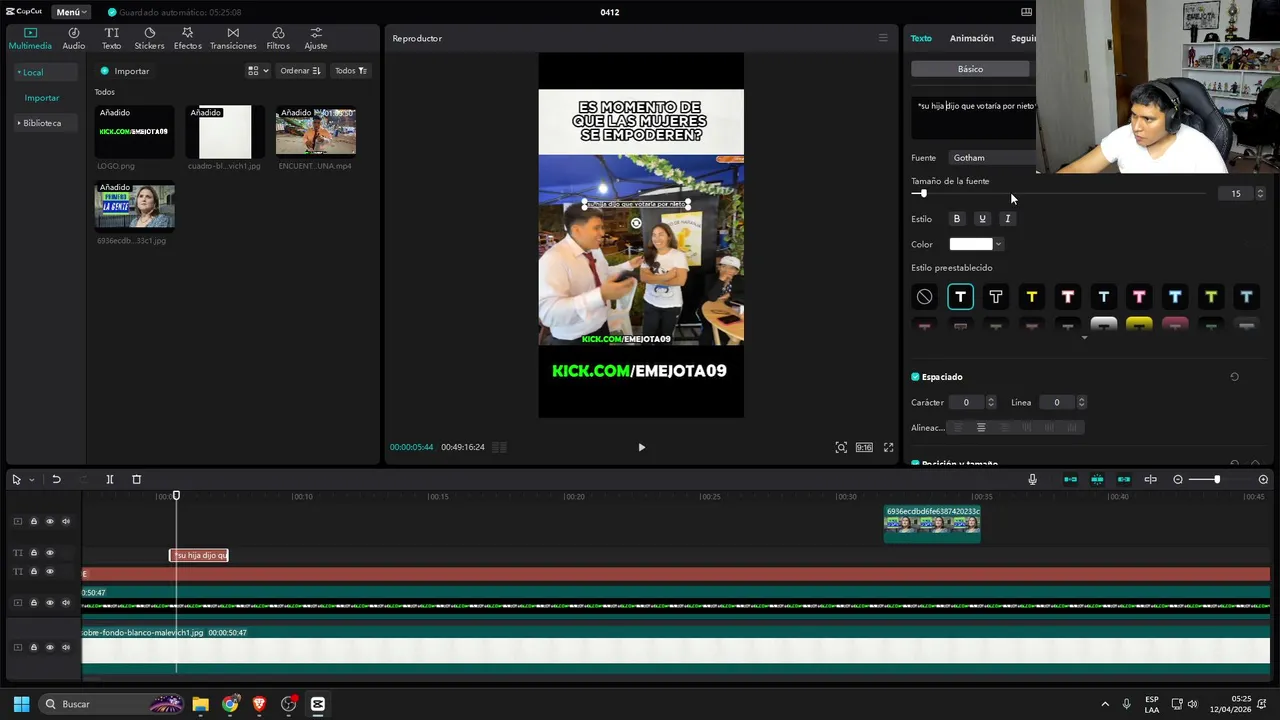This screenshot has height=720, width=1280.
Task: Click the Importar button
Action: point(125,71)
